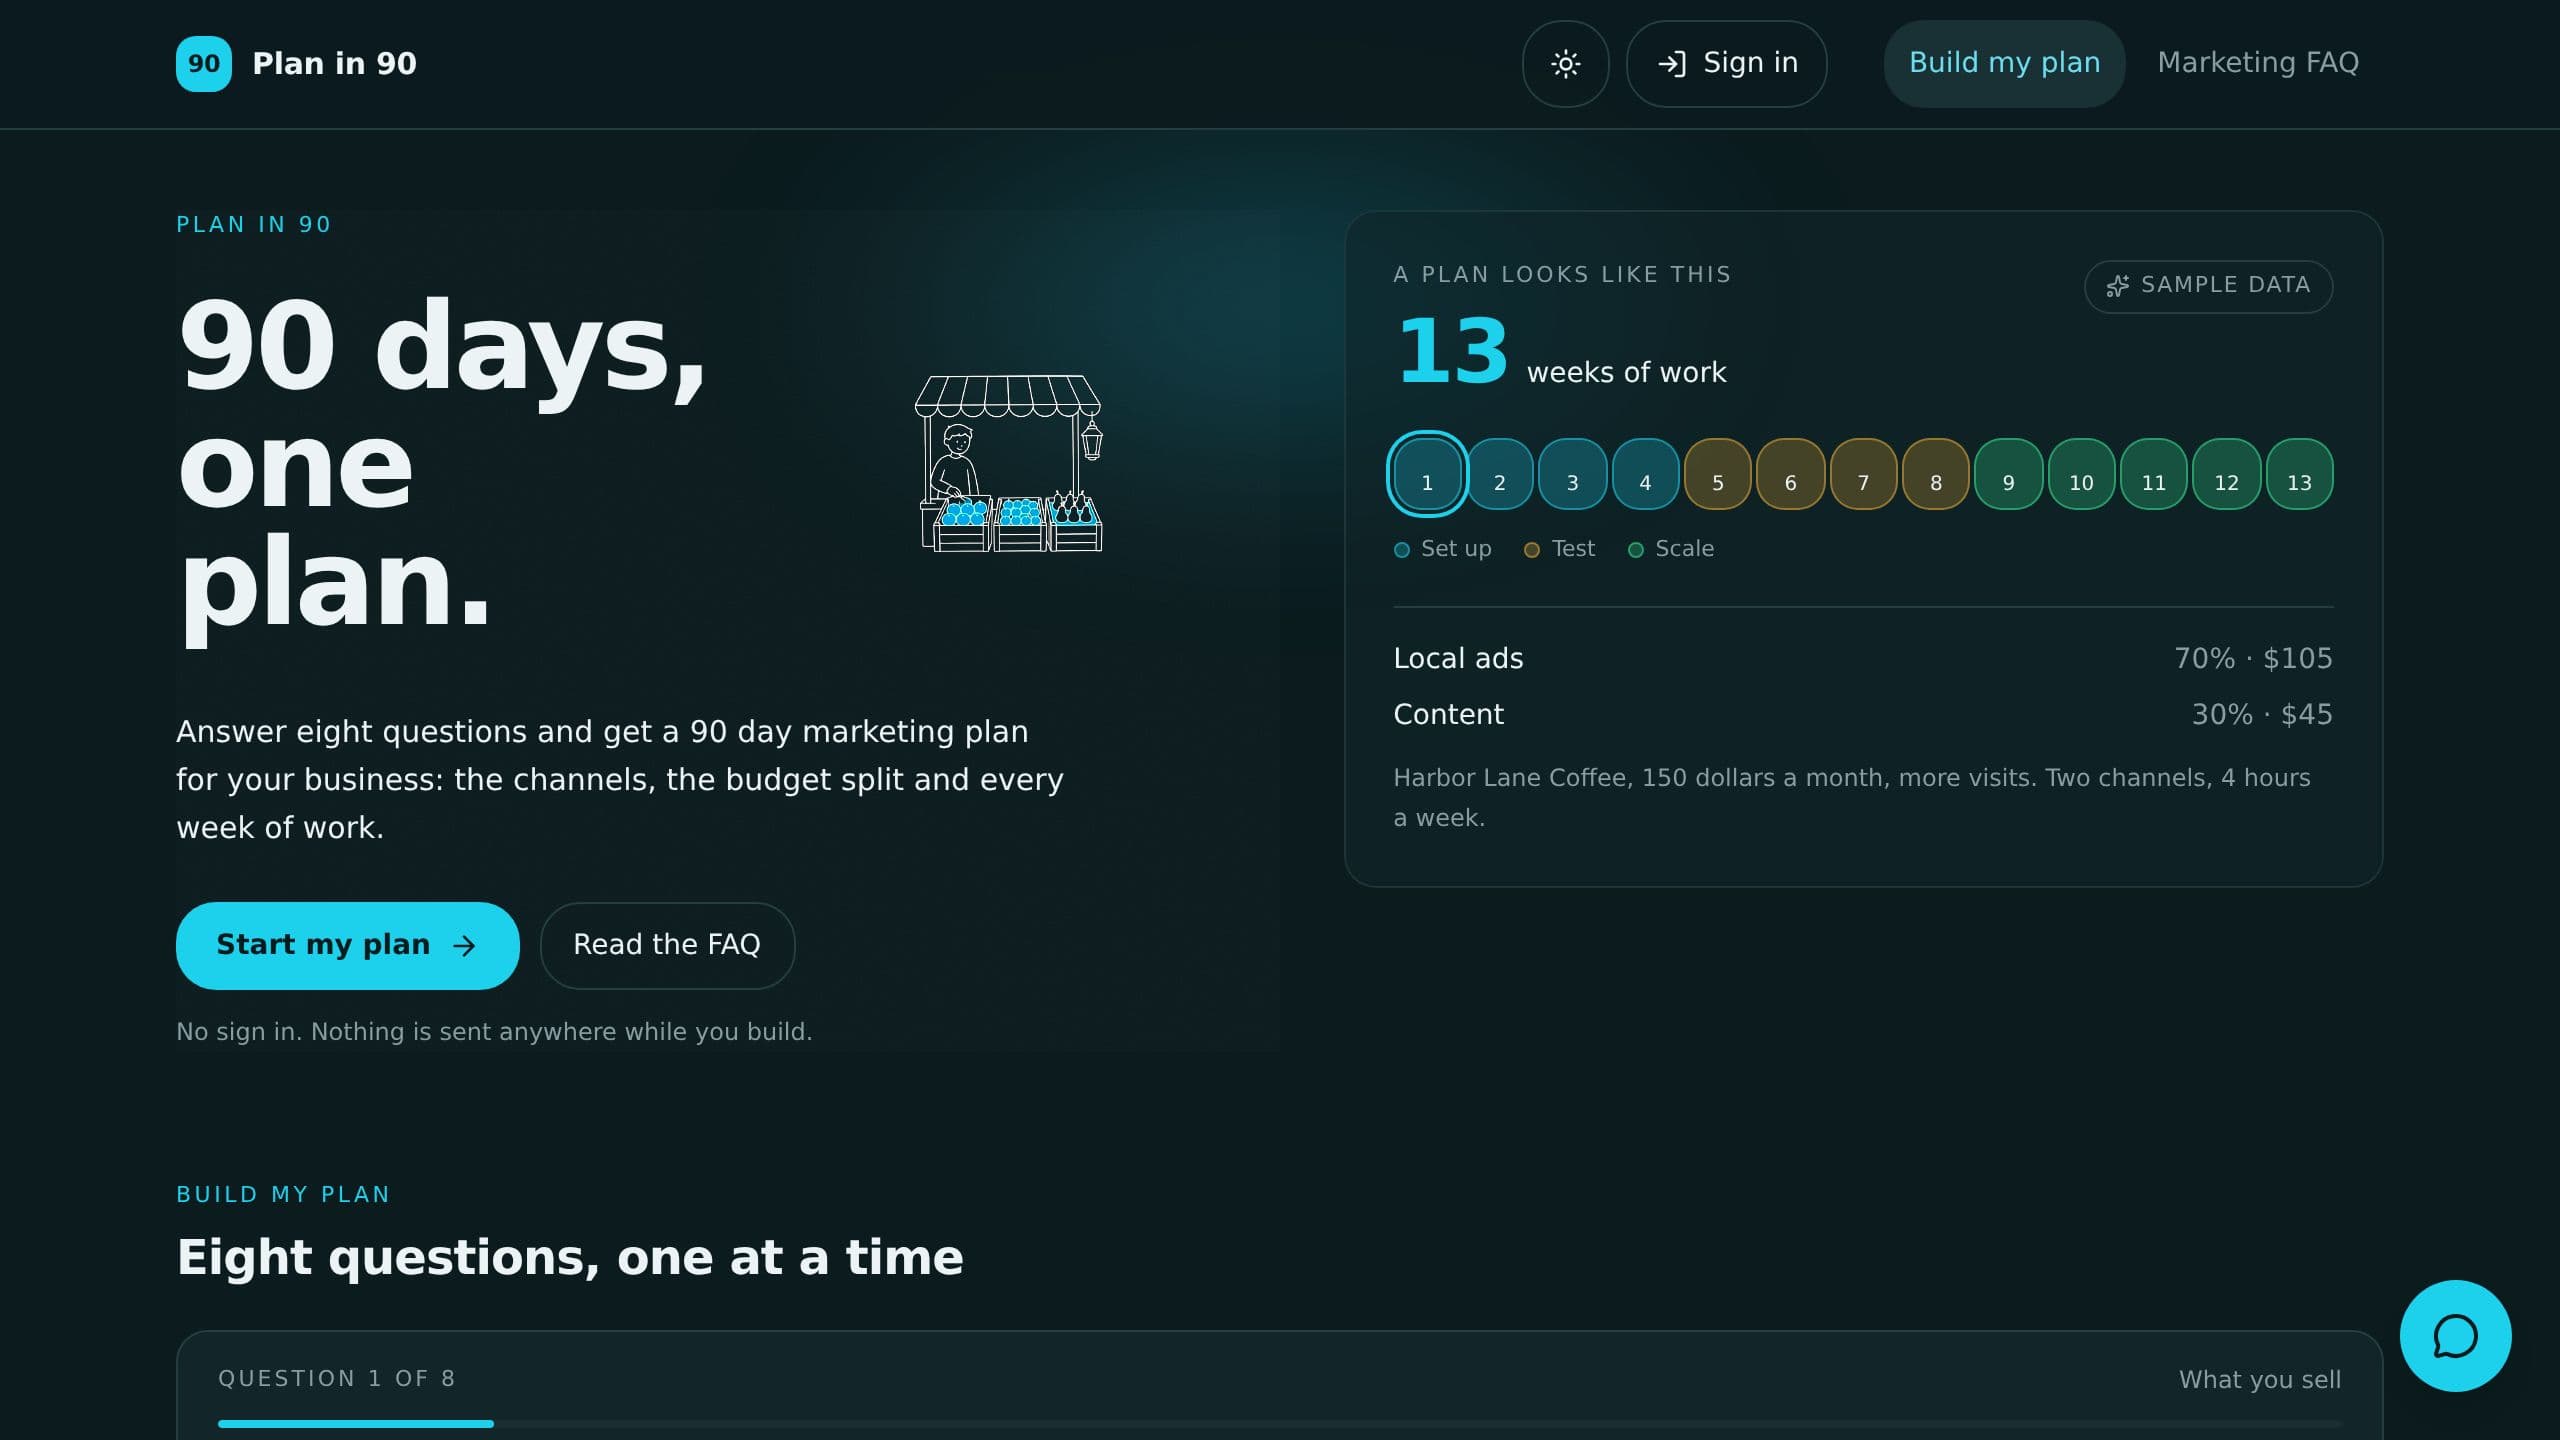Click the sparkle icon in SAMPLE DATA

[x=2117, y=286]
